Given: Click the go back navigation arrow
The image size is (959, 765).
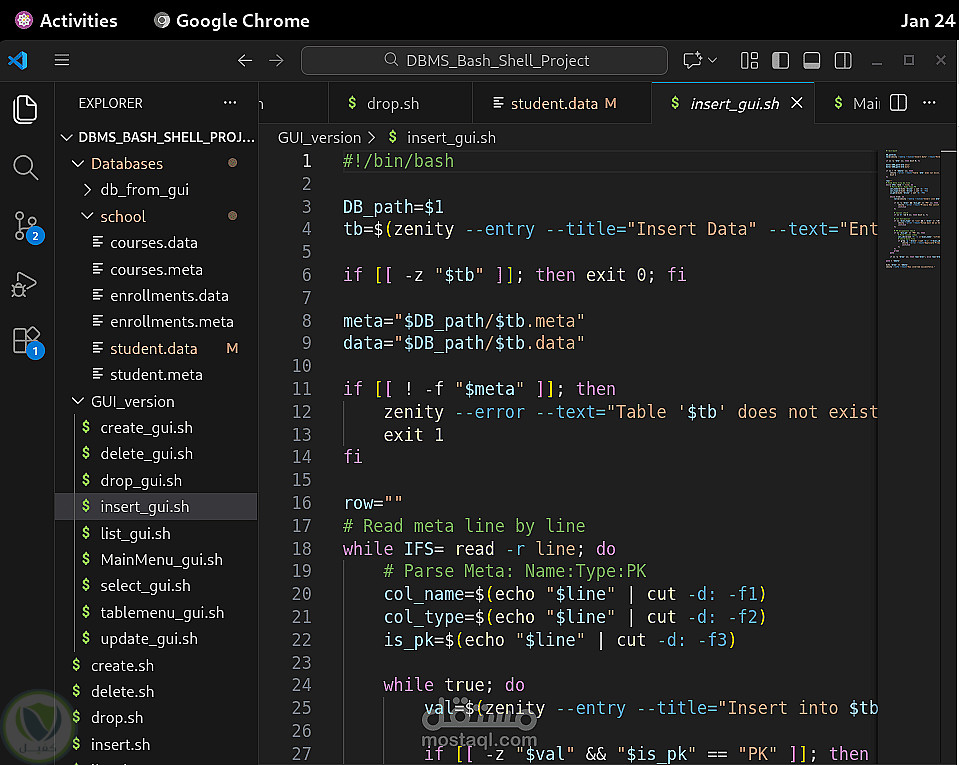Looking at the screenshot, I should [x=245, y=60].
